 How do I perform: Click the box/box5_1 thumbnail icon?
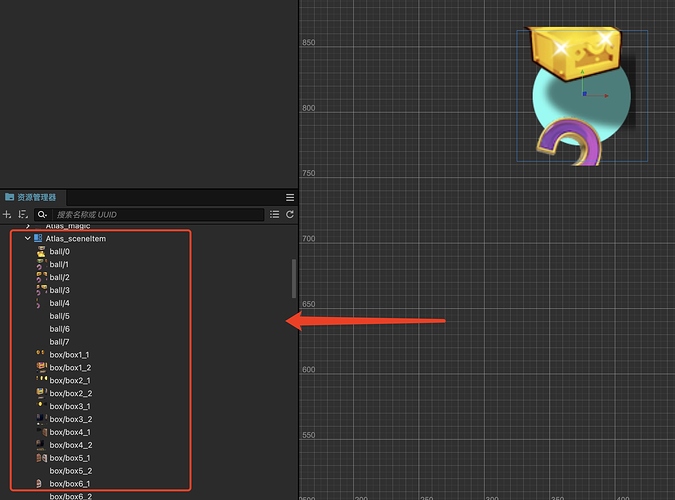(x=41, y=458)
